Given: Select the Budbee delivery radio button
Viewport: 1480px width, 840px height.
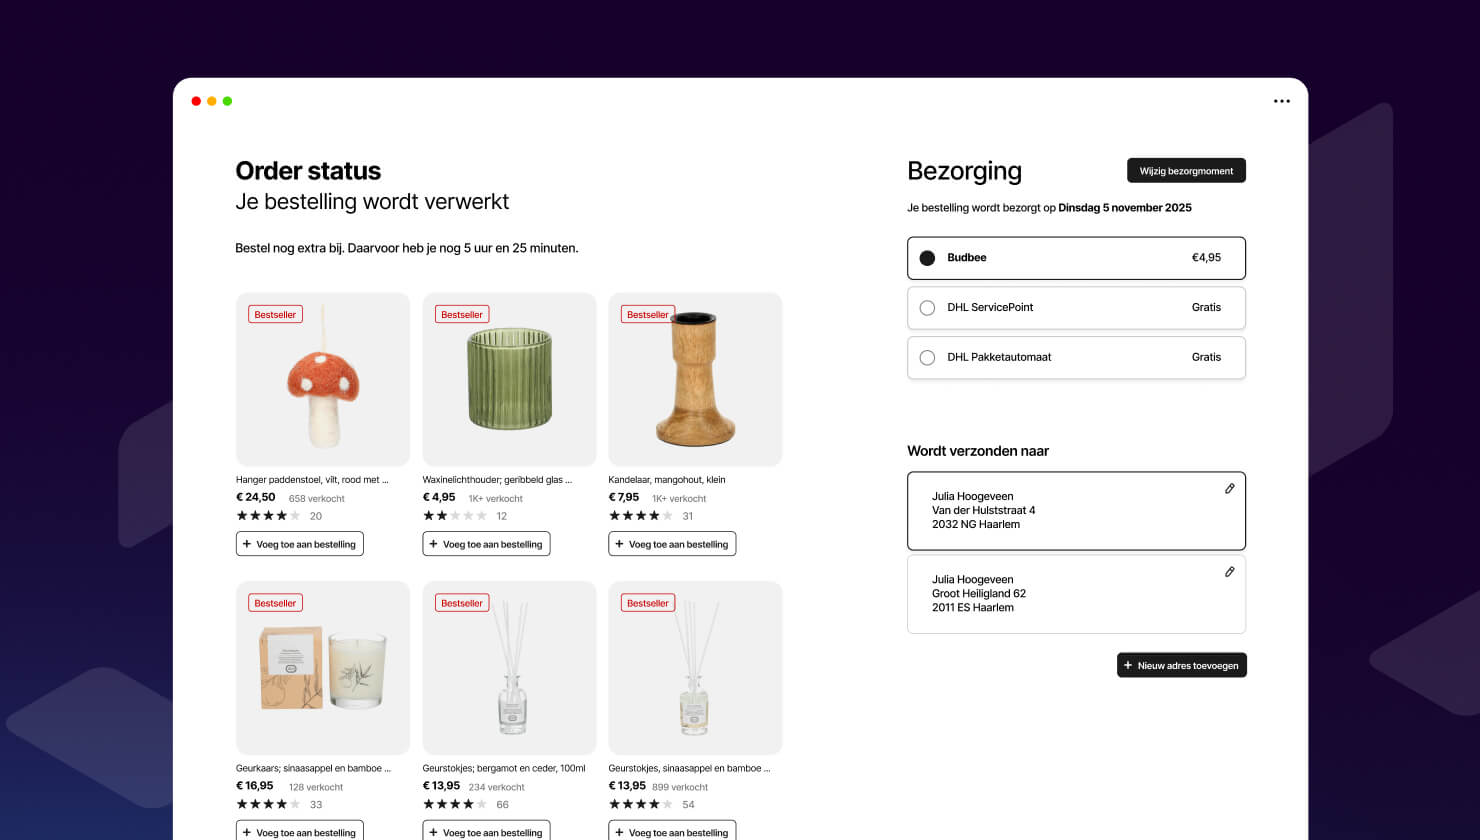Looking at the screenshot, I should pos(927,258).
